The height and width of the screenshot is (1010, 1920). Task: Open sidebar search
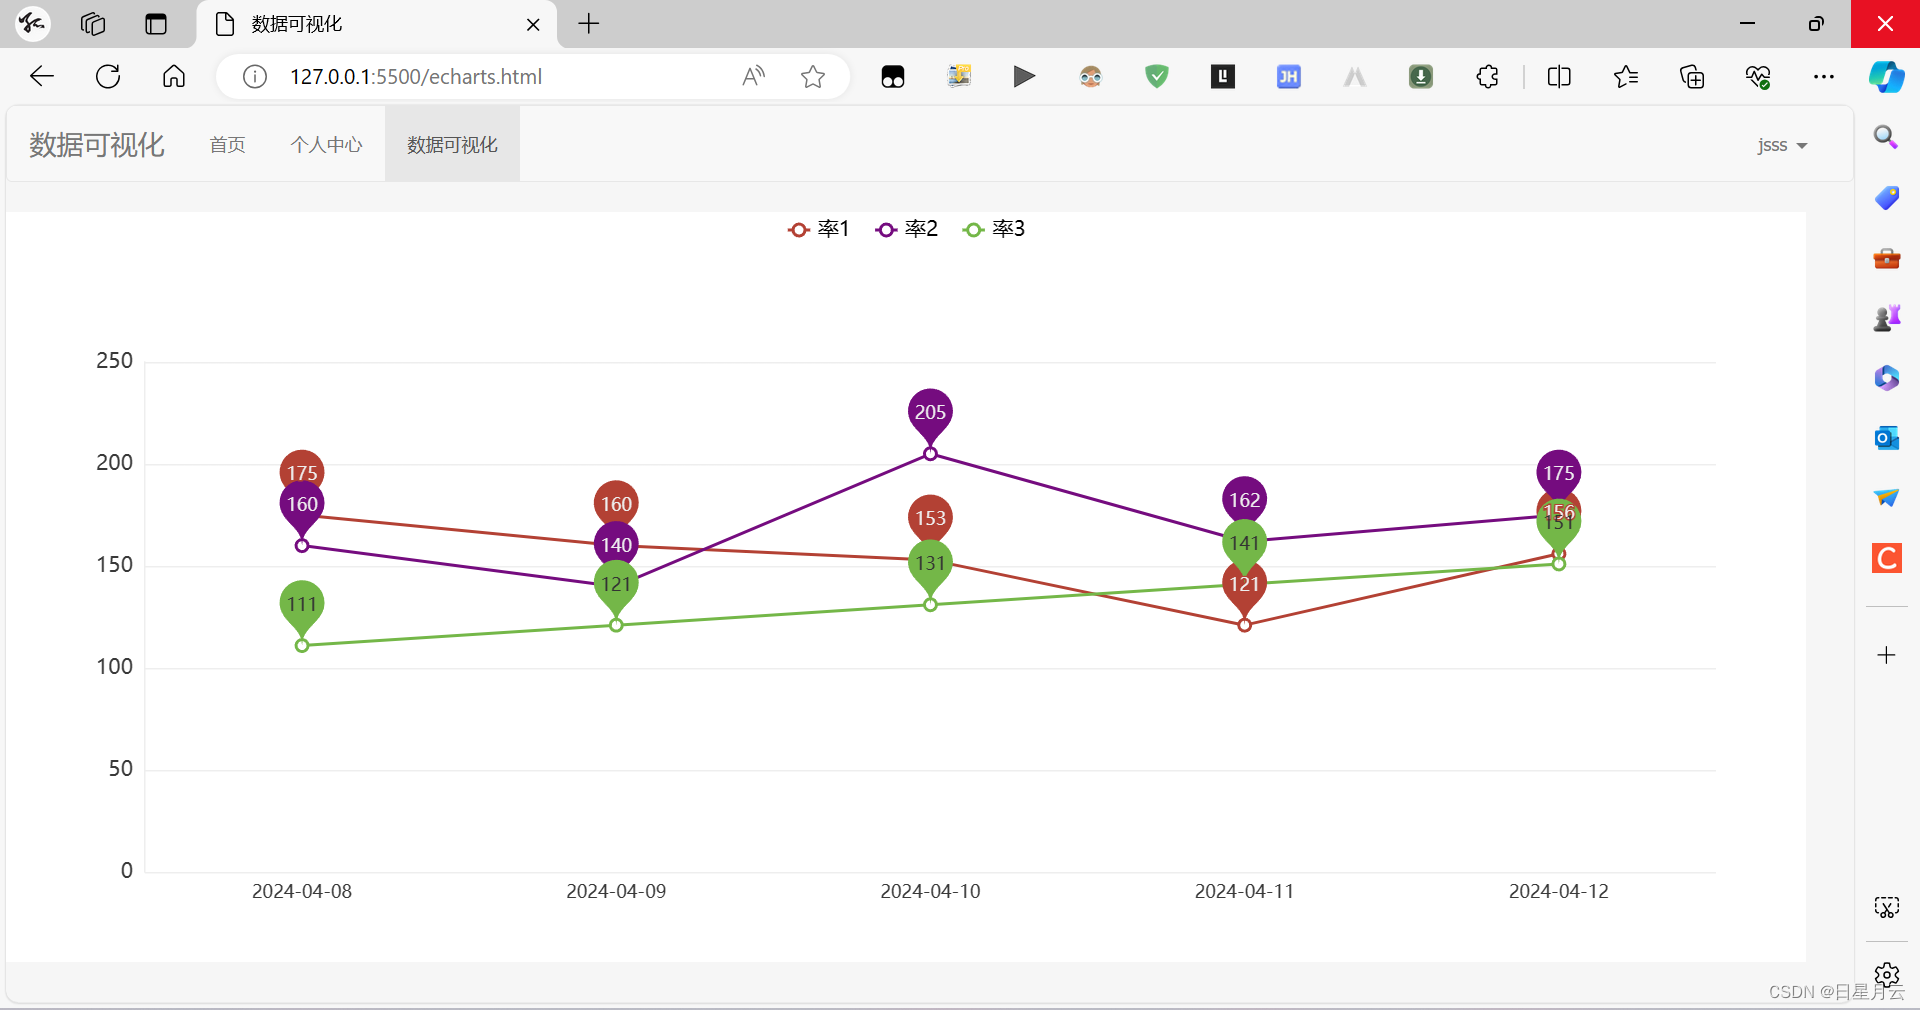1886,137
